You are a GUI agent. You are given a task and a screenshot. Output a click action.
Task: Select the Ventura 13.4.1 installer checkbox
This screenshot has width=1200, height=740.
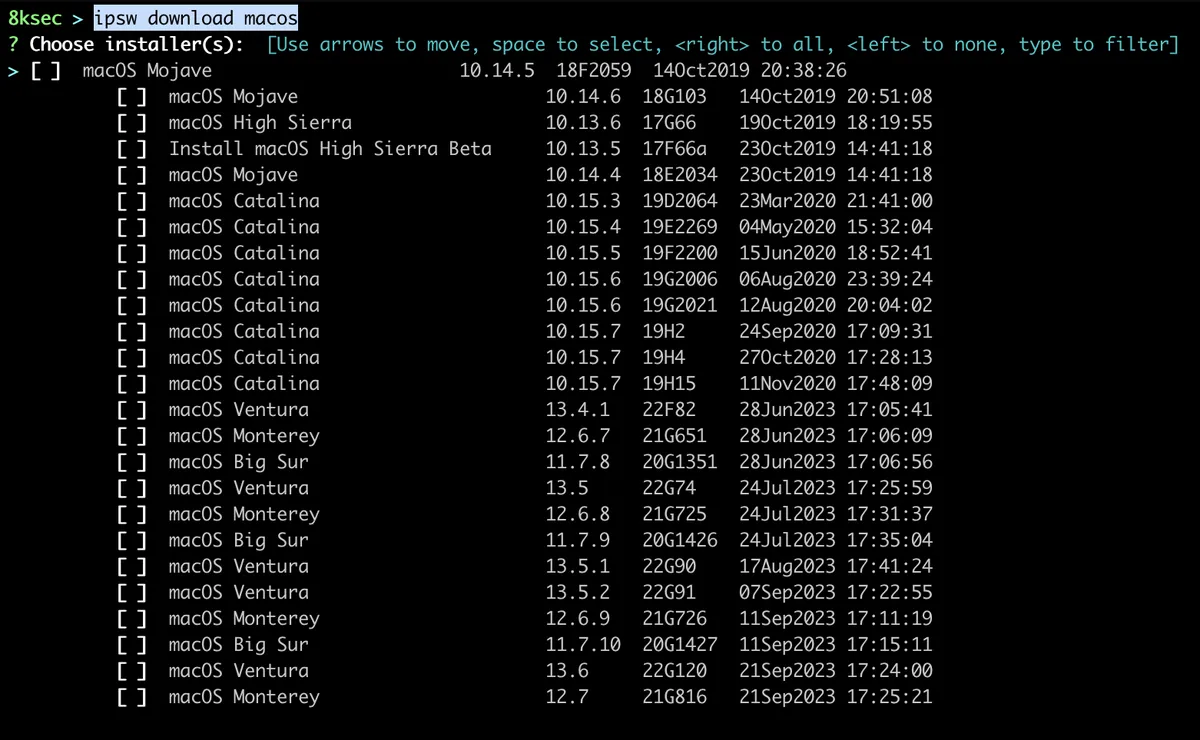pos(133,410)
